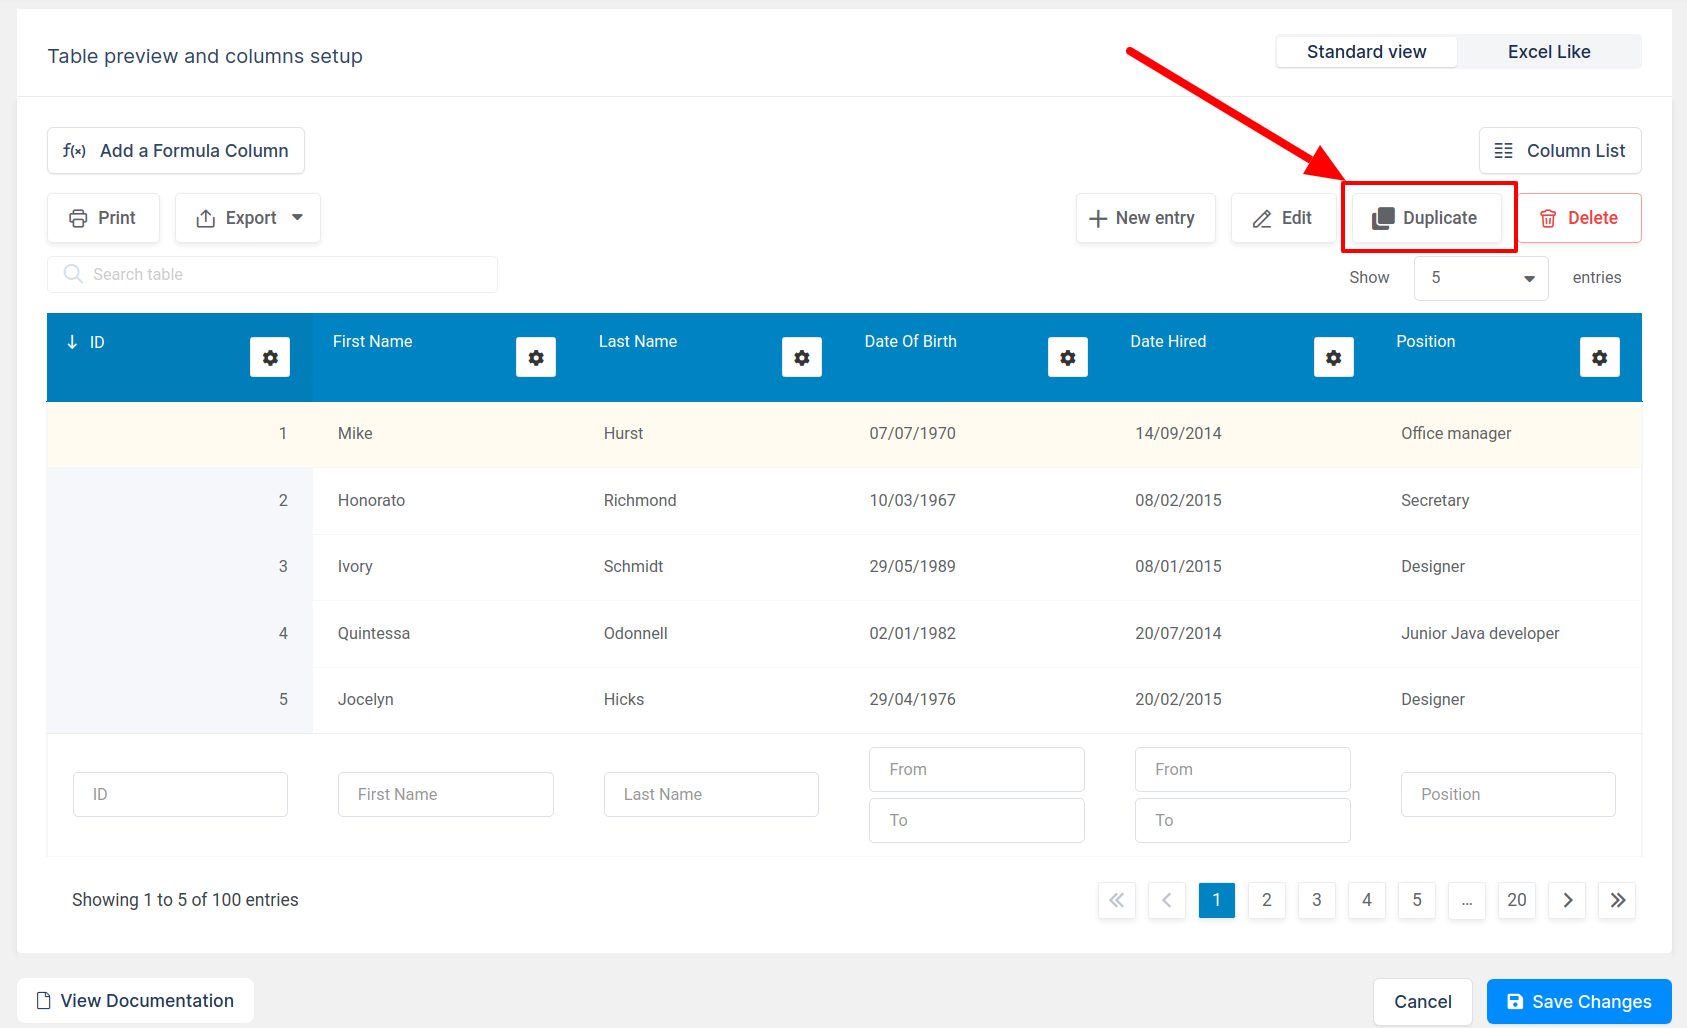Go to previous page chevron
Image resolution: width=1687 pixels, height=1028 pixels.
1167,900
